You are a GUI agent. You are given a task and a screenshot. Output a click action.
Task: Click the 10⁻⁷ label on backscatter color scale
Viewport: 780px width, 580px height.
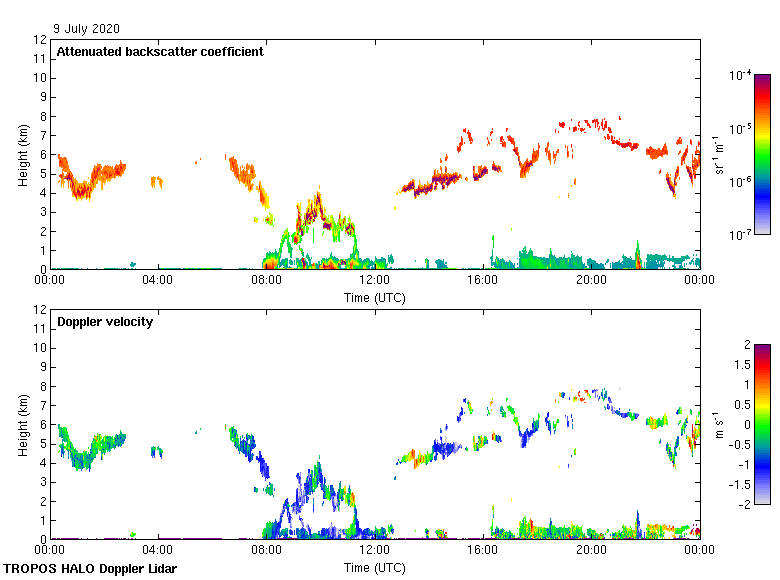[x=740, y=234]
